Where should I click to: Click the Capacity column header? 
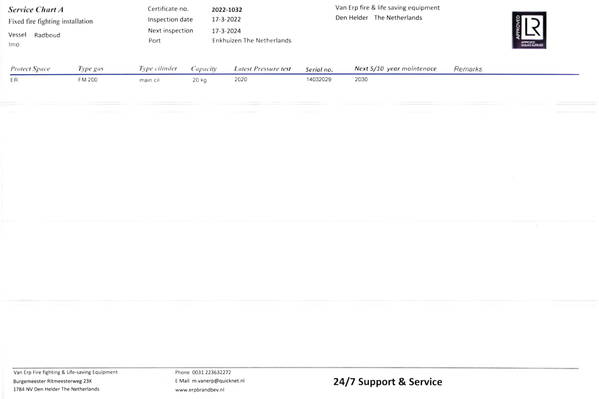204,69
